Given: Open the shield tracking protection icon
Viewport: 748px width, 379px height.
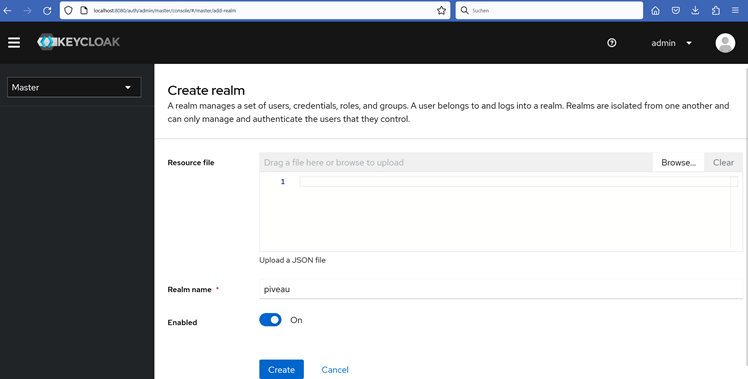Looking at the screenshot, I should coord(68,11).
